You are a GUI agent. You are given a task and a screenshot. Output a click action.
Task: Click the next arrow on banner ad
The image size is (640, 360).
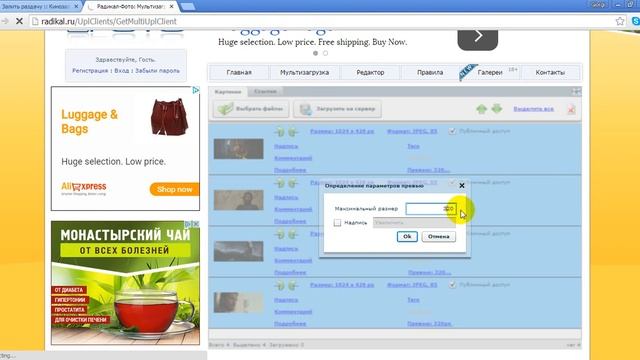coord(478,37)
